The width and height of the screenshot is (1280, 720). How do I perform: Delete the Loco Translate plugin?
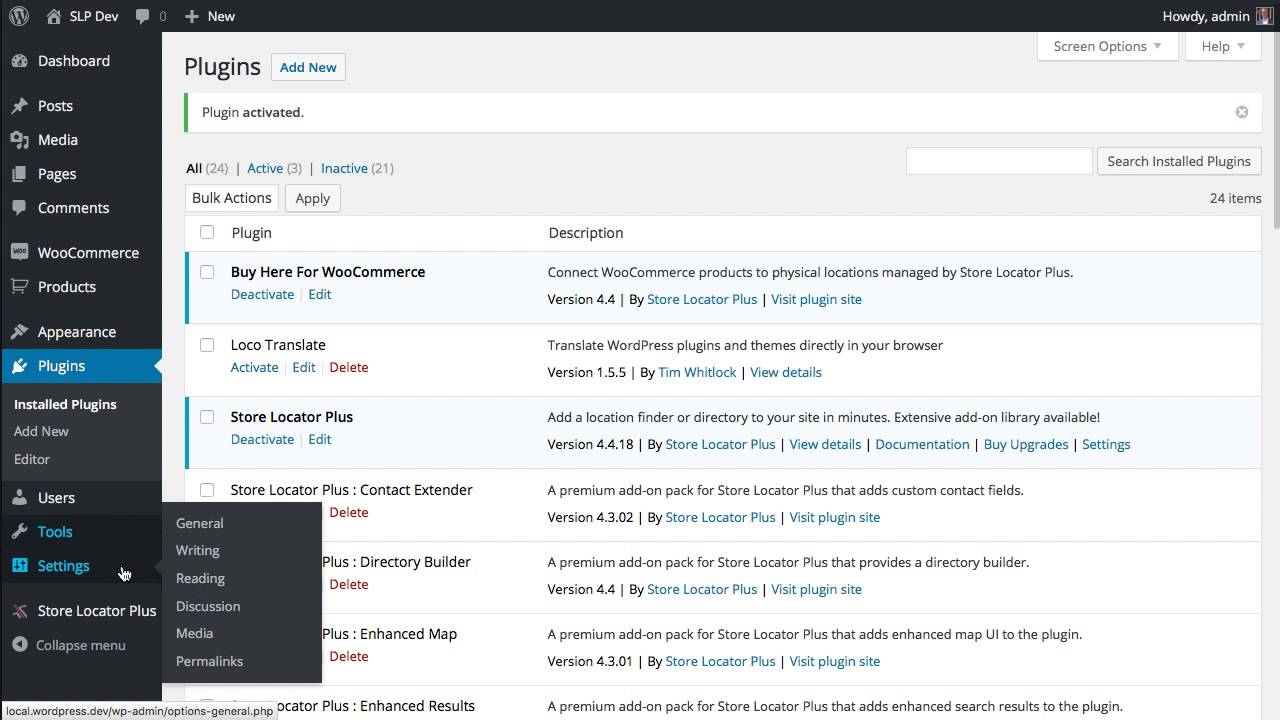coord(349,367)
